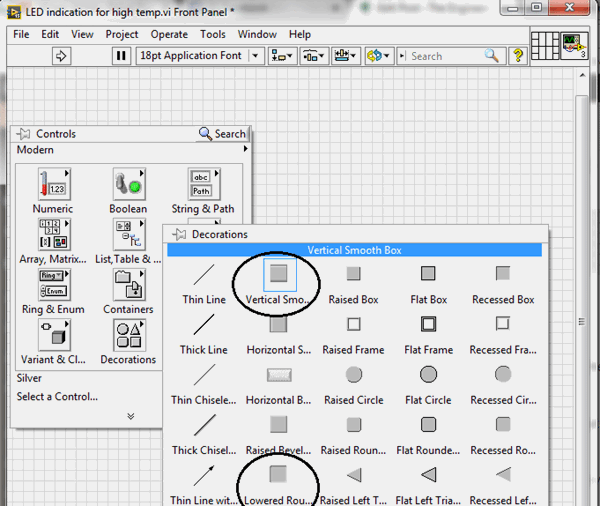Screen dimensions: 600x506
Task: Open the Align Objects dropdown
Action: pyautogui.click(x=282, y=56)
